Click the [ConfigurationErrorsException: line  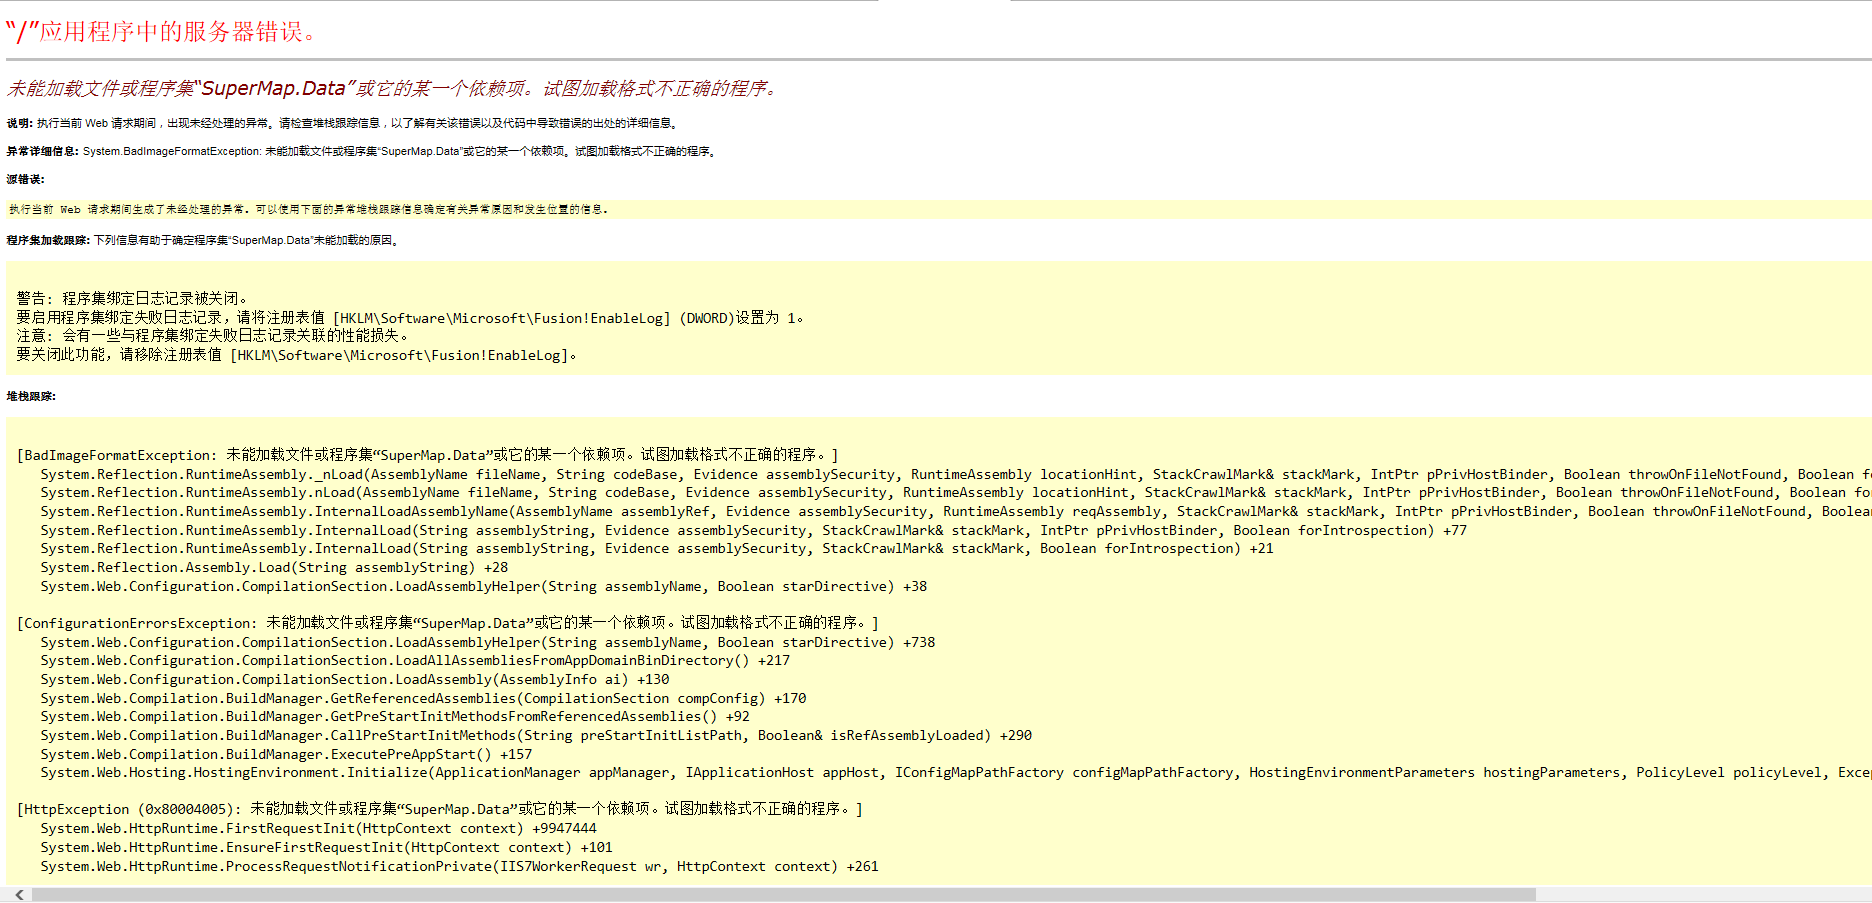coord(448,623)
